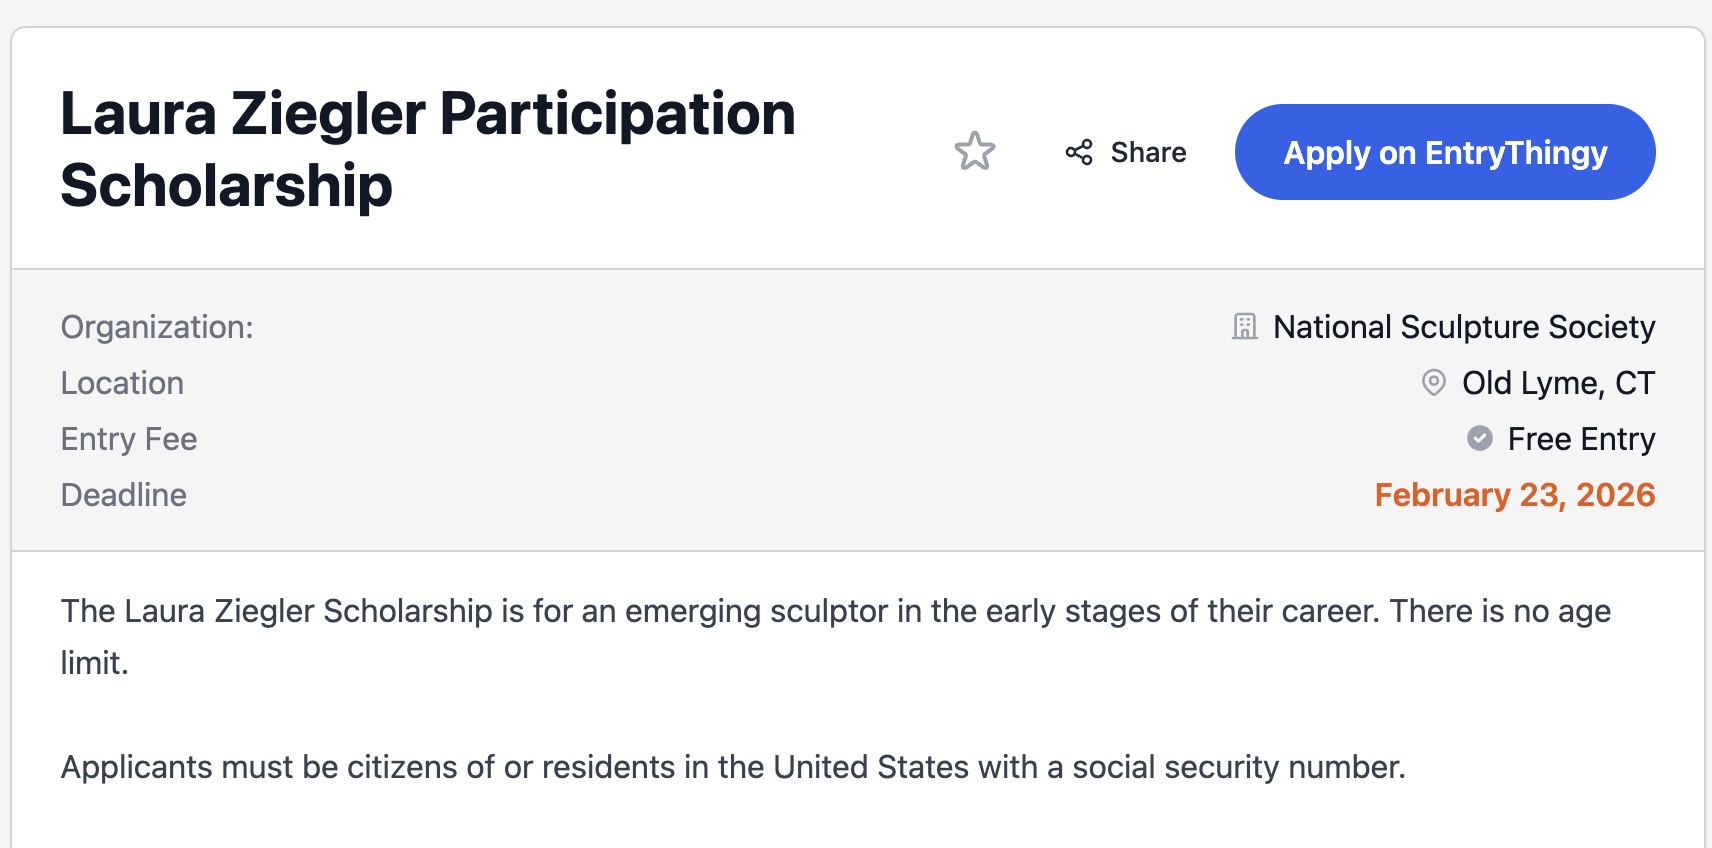Viewport: 1712px width, 848px height.
Task: Select the Old Lyme, CT location text
Action: (x=1558, y=383)
